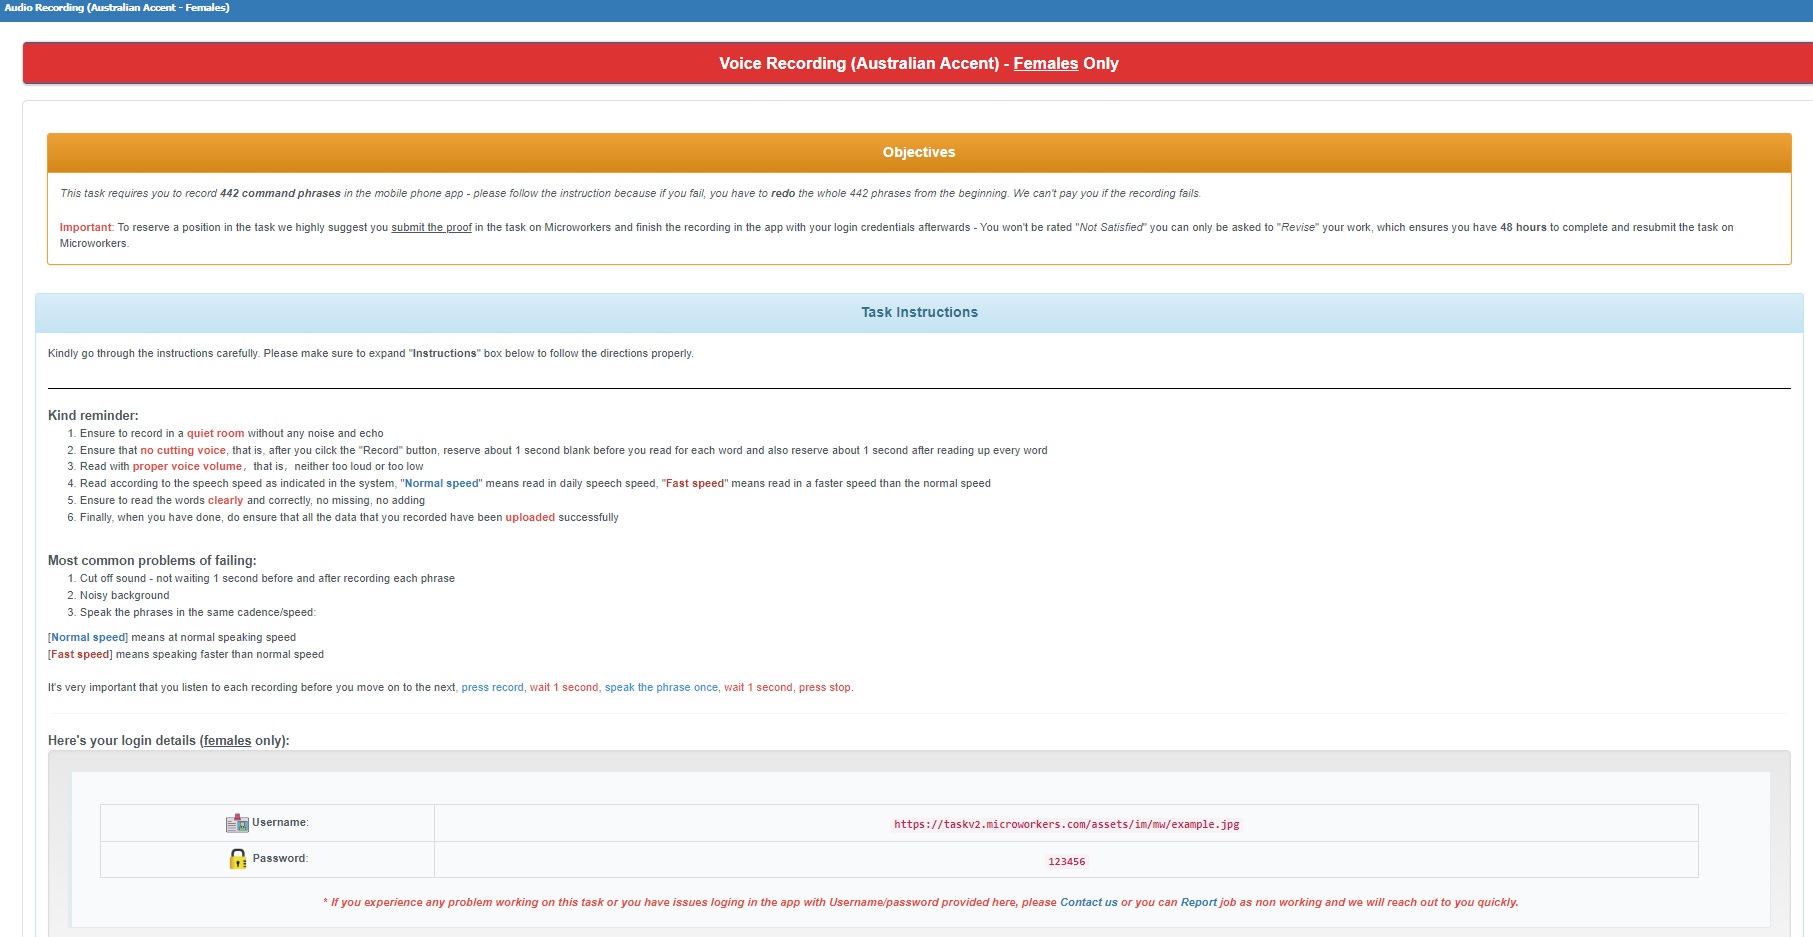Open the 'Report' job link
The width and height of the screenshot is (1813, 937).
[x=1199, y=902]
